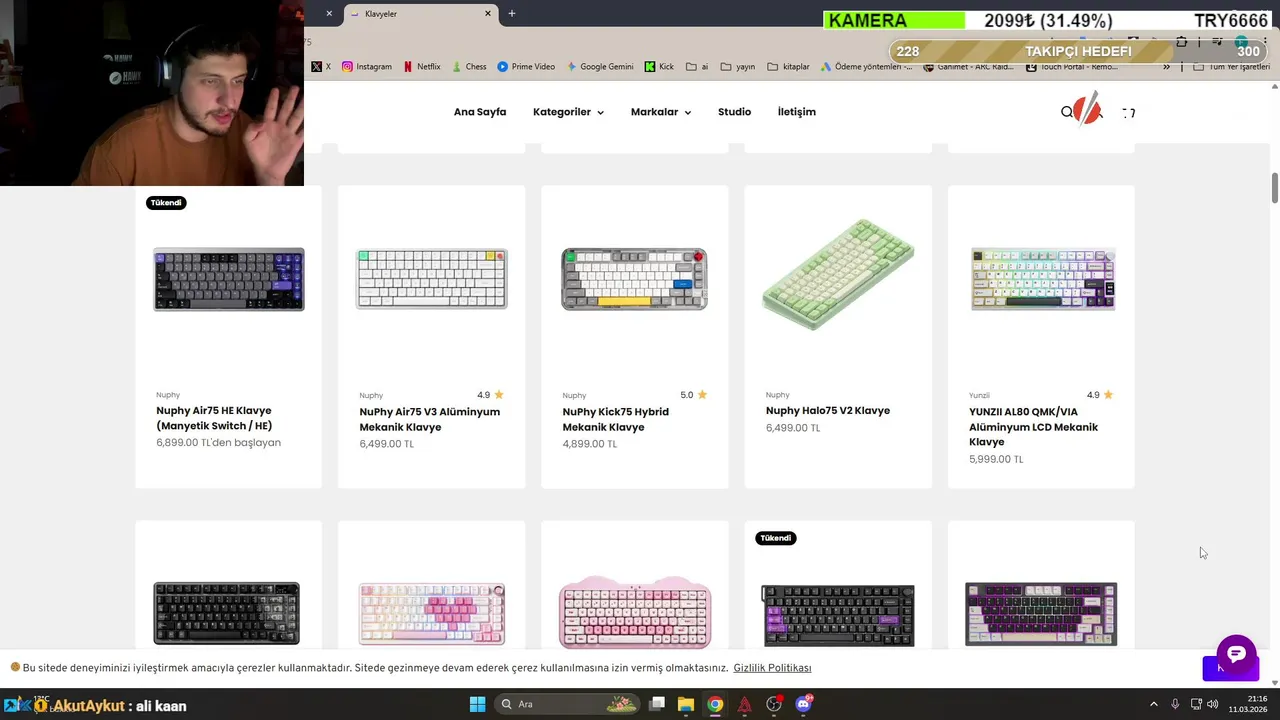Go to Ana Sayfa
Screen dimensions: 1280x720
coord(480,112)
